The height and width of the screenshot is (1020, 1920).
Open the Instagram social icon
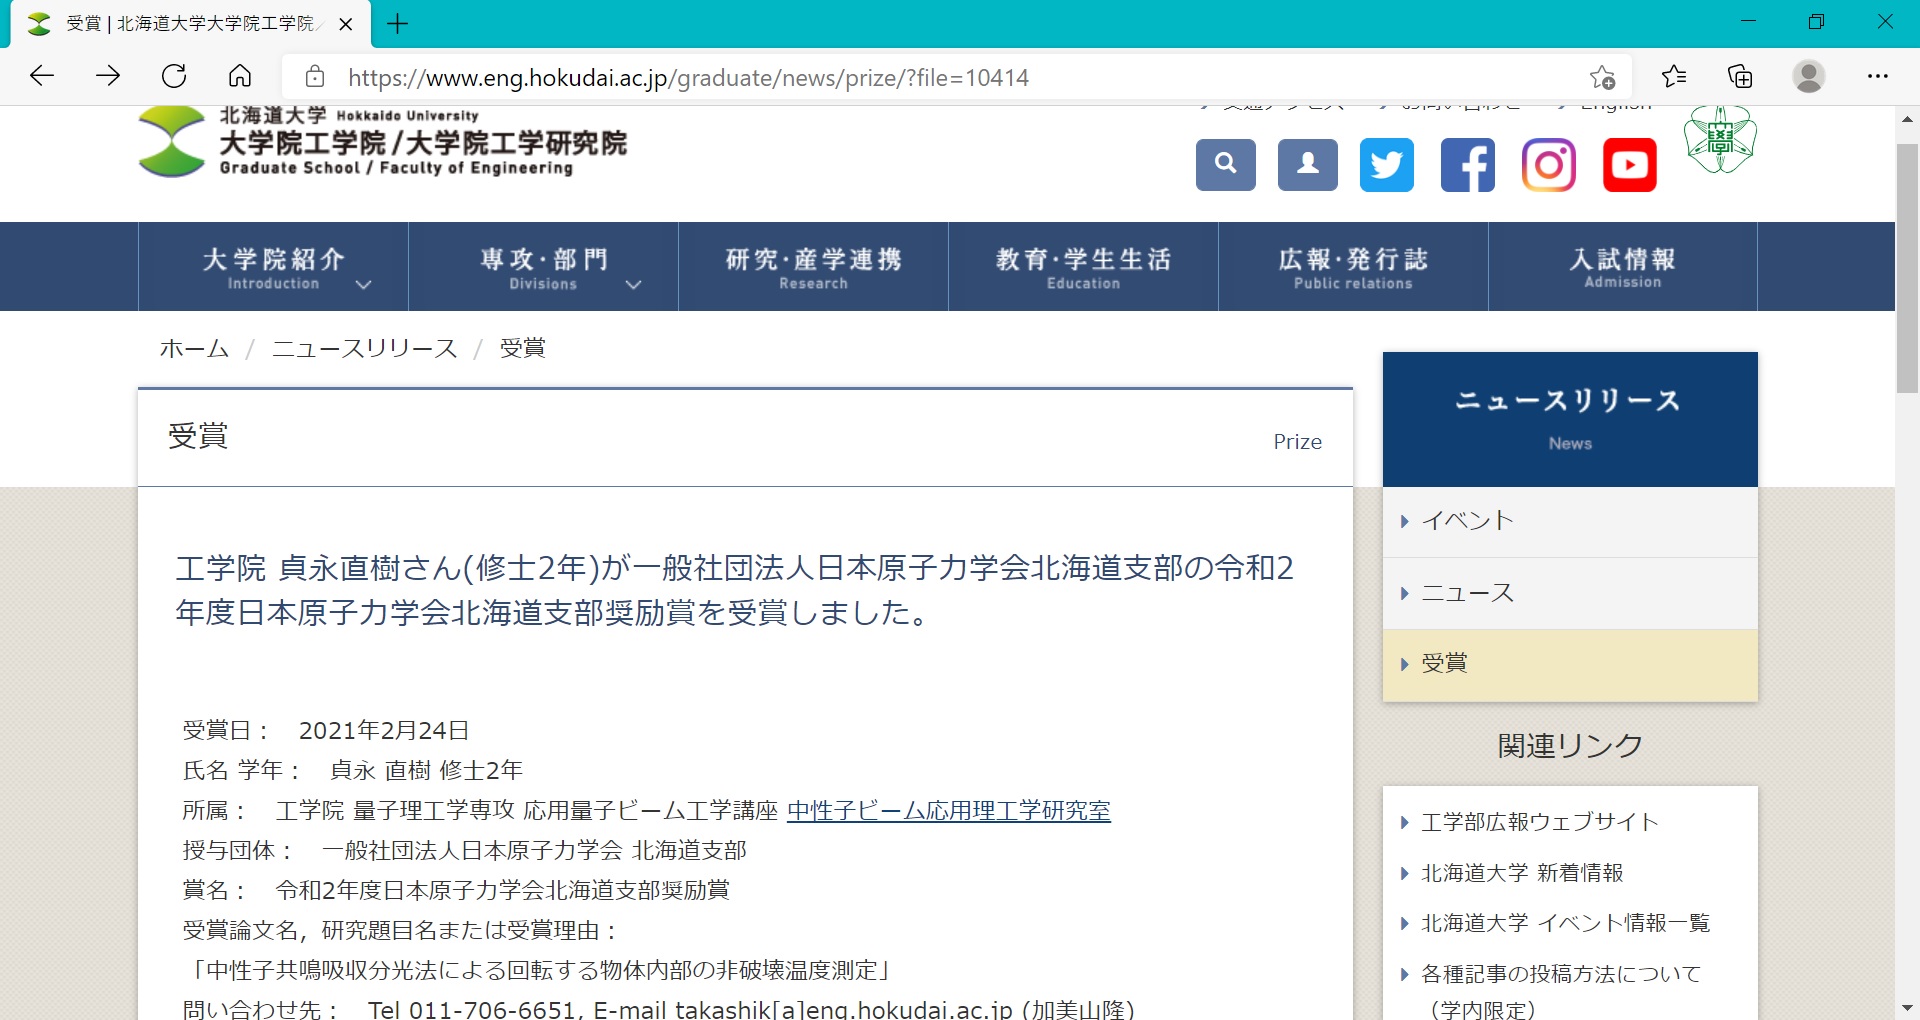1549,164
